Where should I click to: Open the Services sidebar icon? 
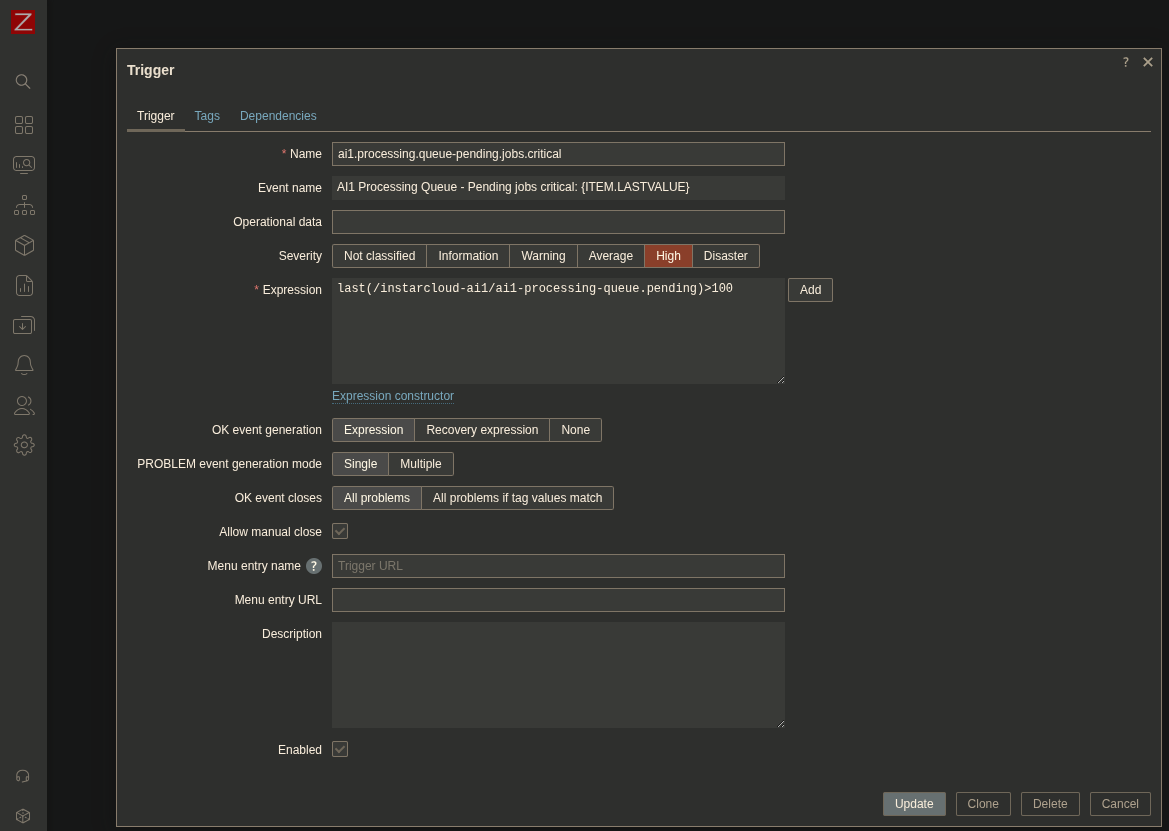[x=24, y=205]
